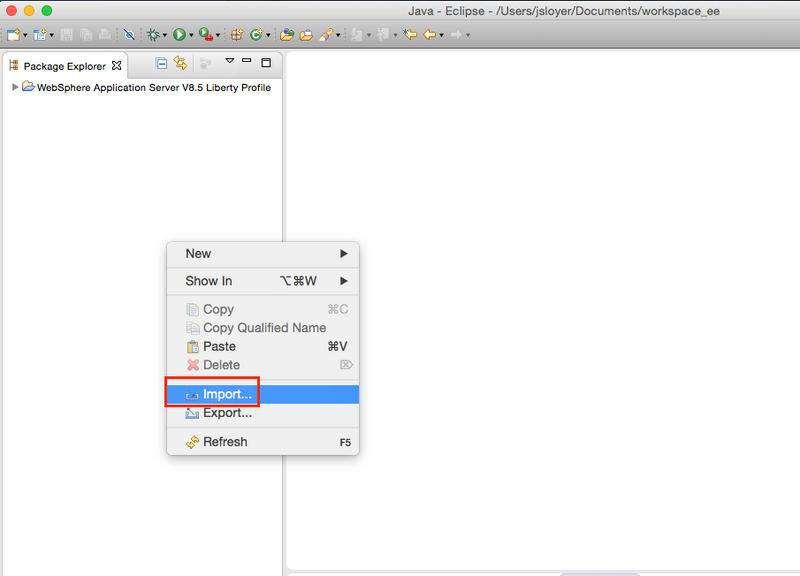Image resolution: width=800 pixels, height=576 pixels.
Task: Click the Run External Tools icon
Action: (206, 35)
